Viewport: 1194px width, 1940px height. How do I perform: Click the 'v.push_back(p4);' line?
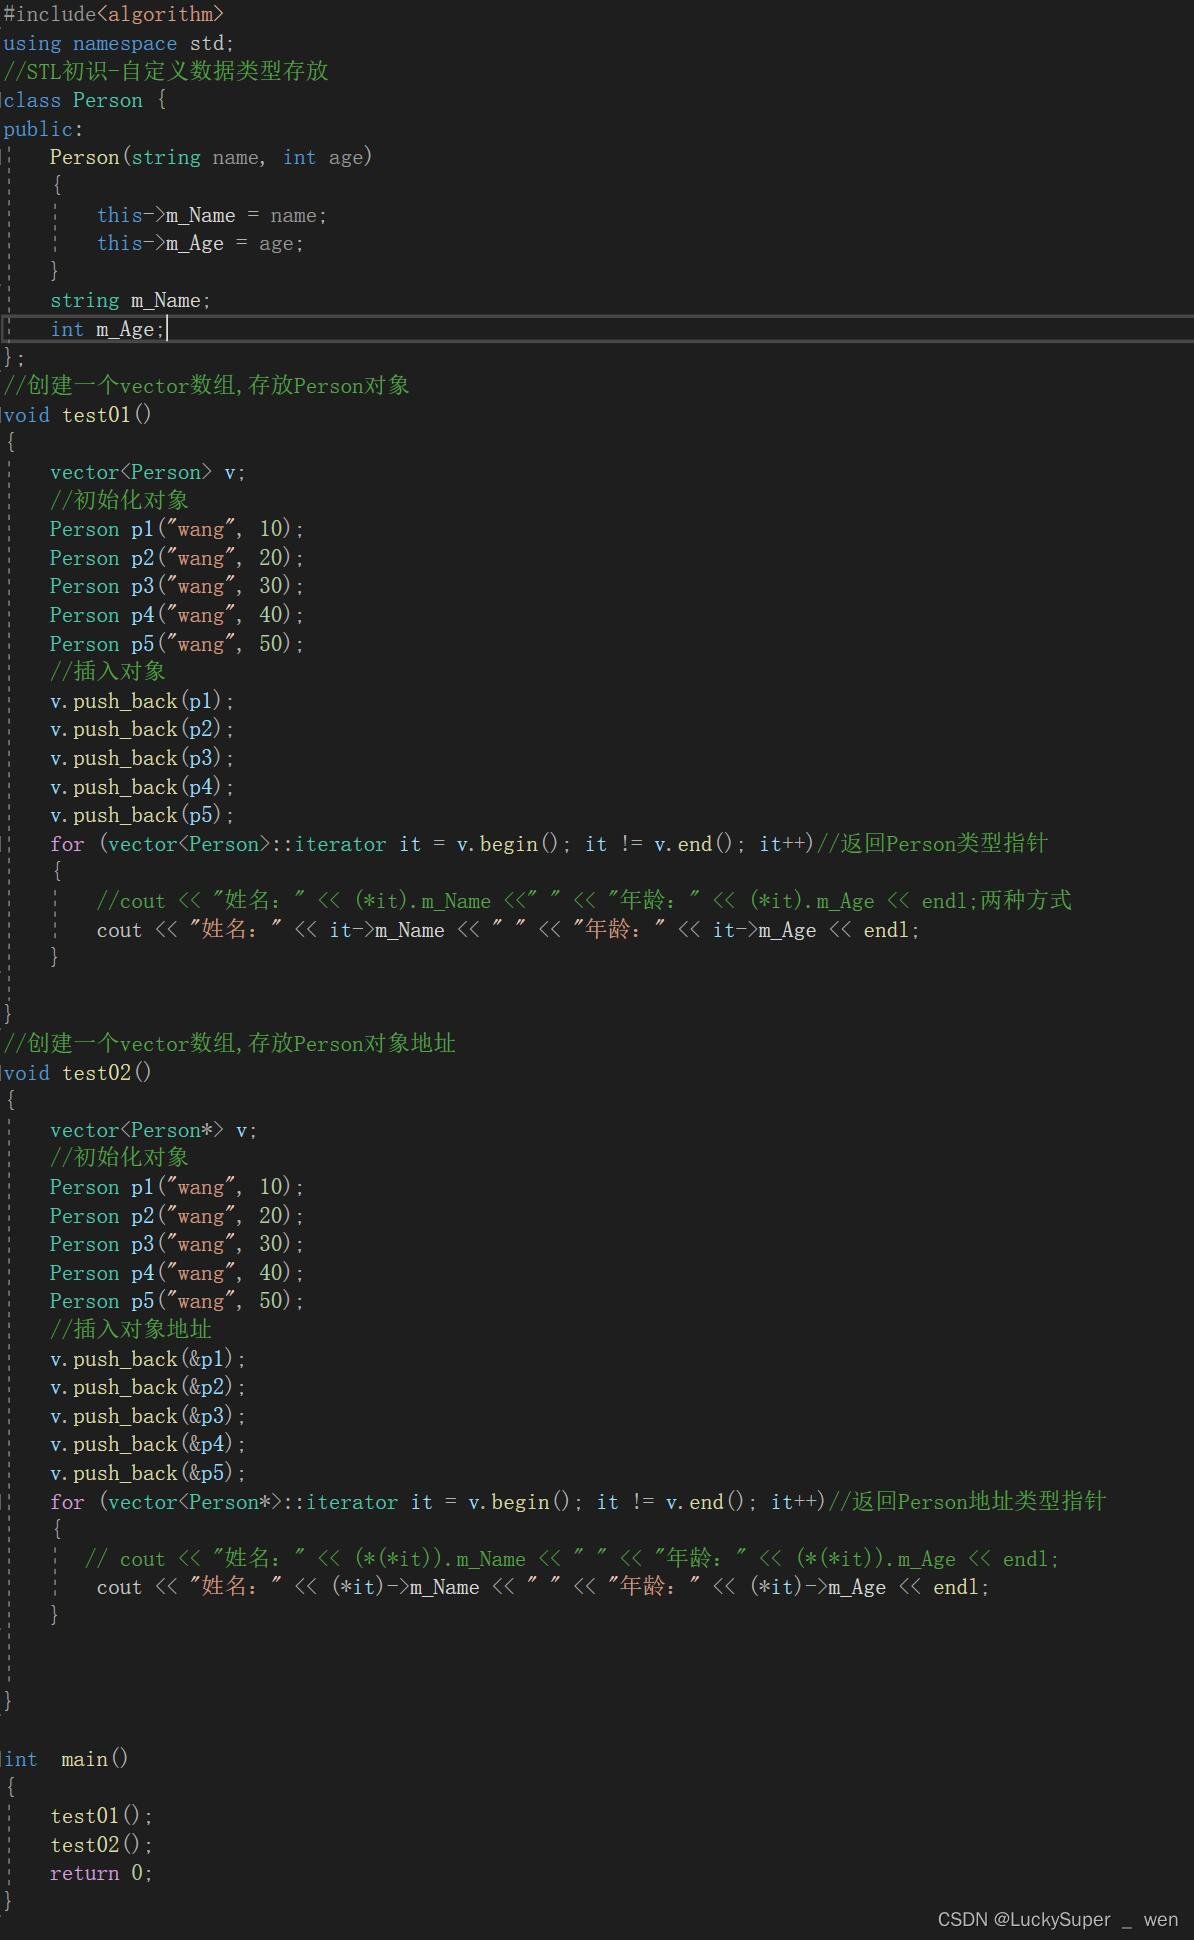142,787
